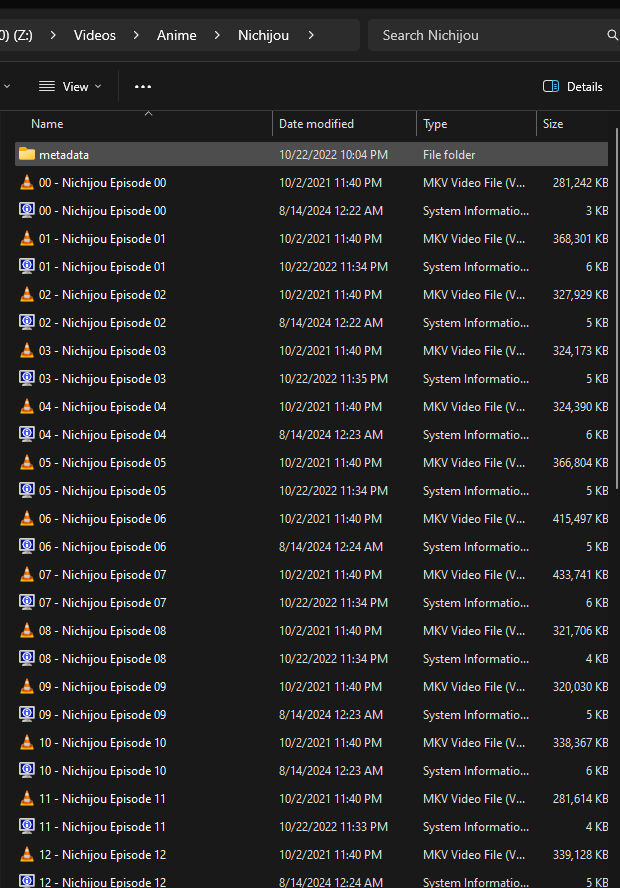Viewport: 620px width, 888px height.
Task: Click VLC icon of Episode 01 MKV file
Action: click(27, 238)
